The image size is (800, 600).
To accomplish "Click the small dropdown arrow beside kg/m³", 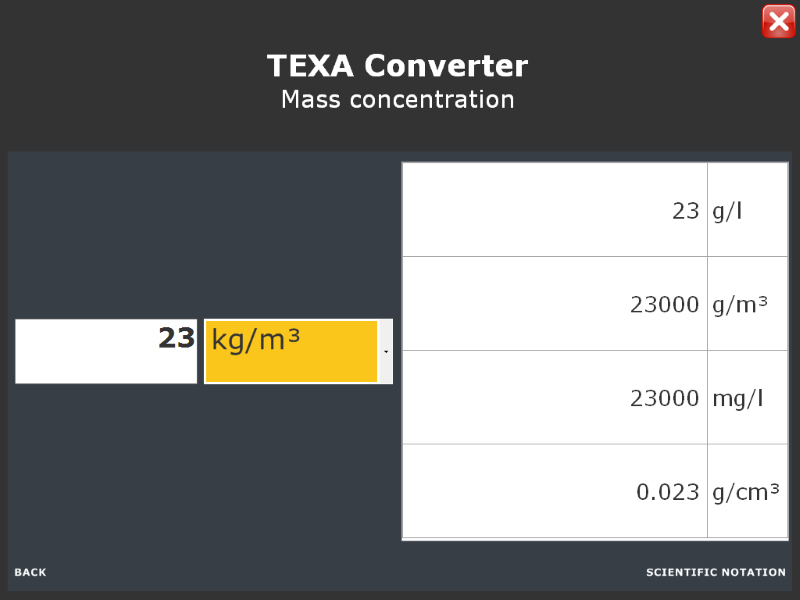I will click(x=386, y=352).
